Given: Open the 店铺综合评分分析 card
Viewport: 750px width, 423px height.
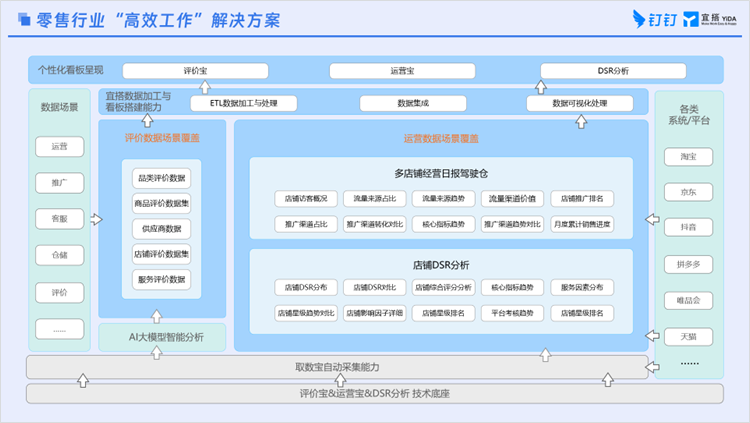Looking at the screenshot, I should click(443, 288).
